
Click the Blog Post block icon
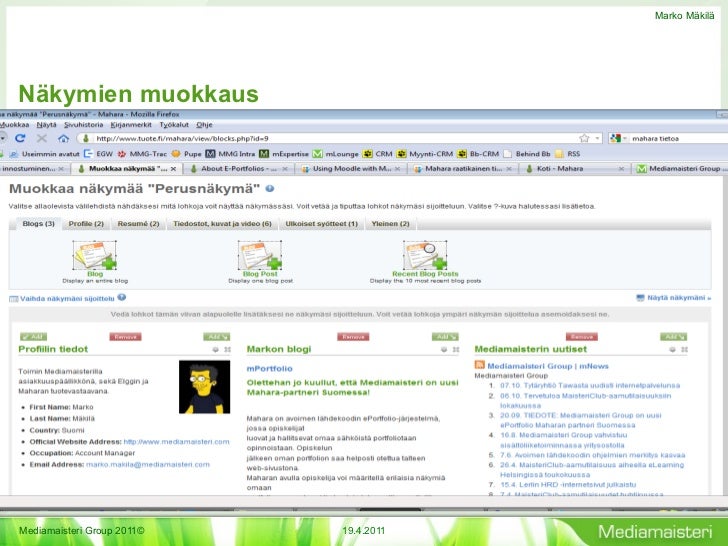(x=260, y=255)
